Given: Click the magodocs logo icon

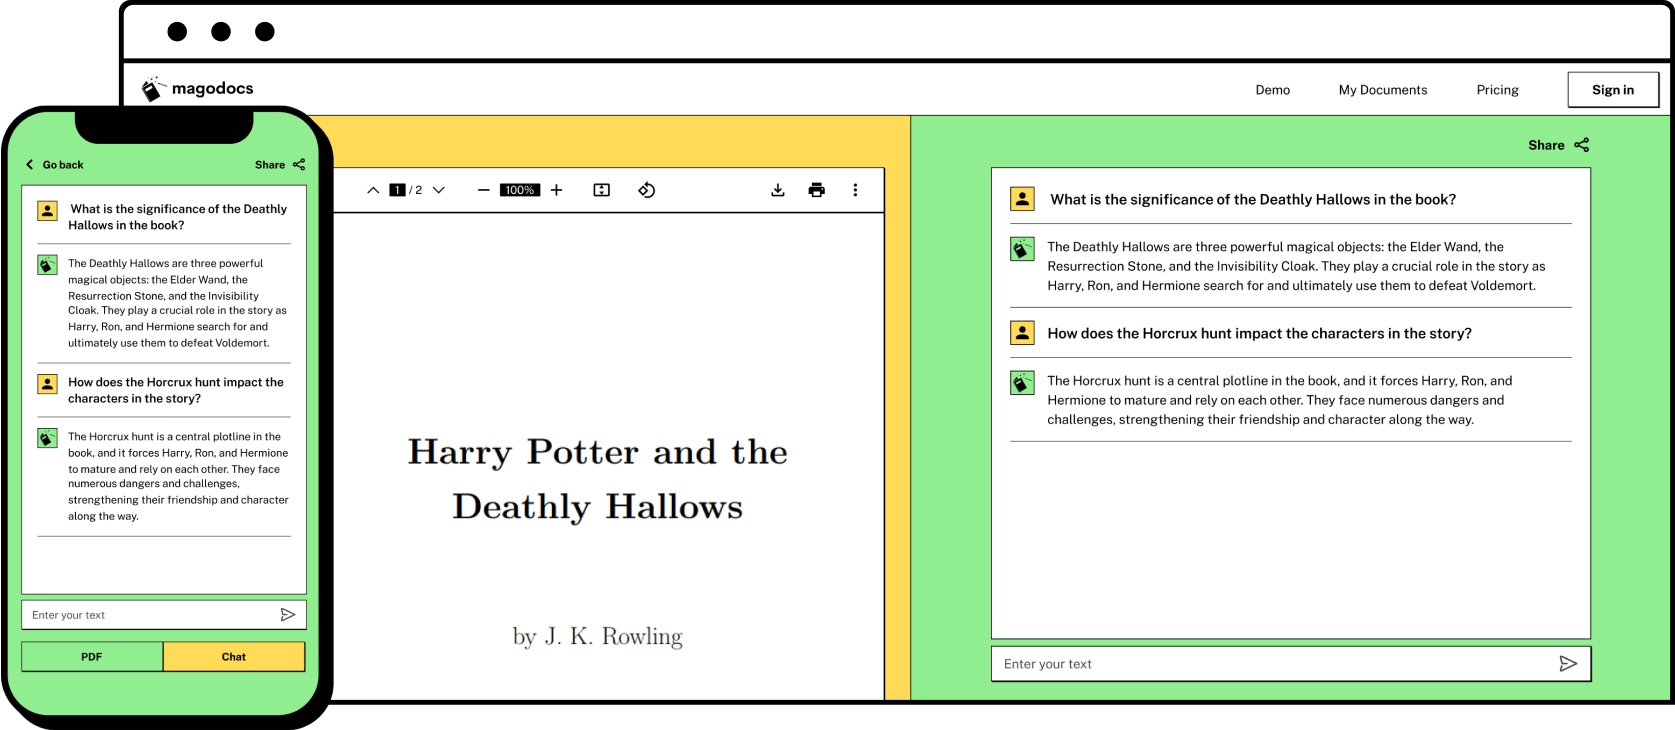Looking at the screenshot, I should point(152,89).
